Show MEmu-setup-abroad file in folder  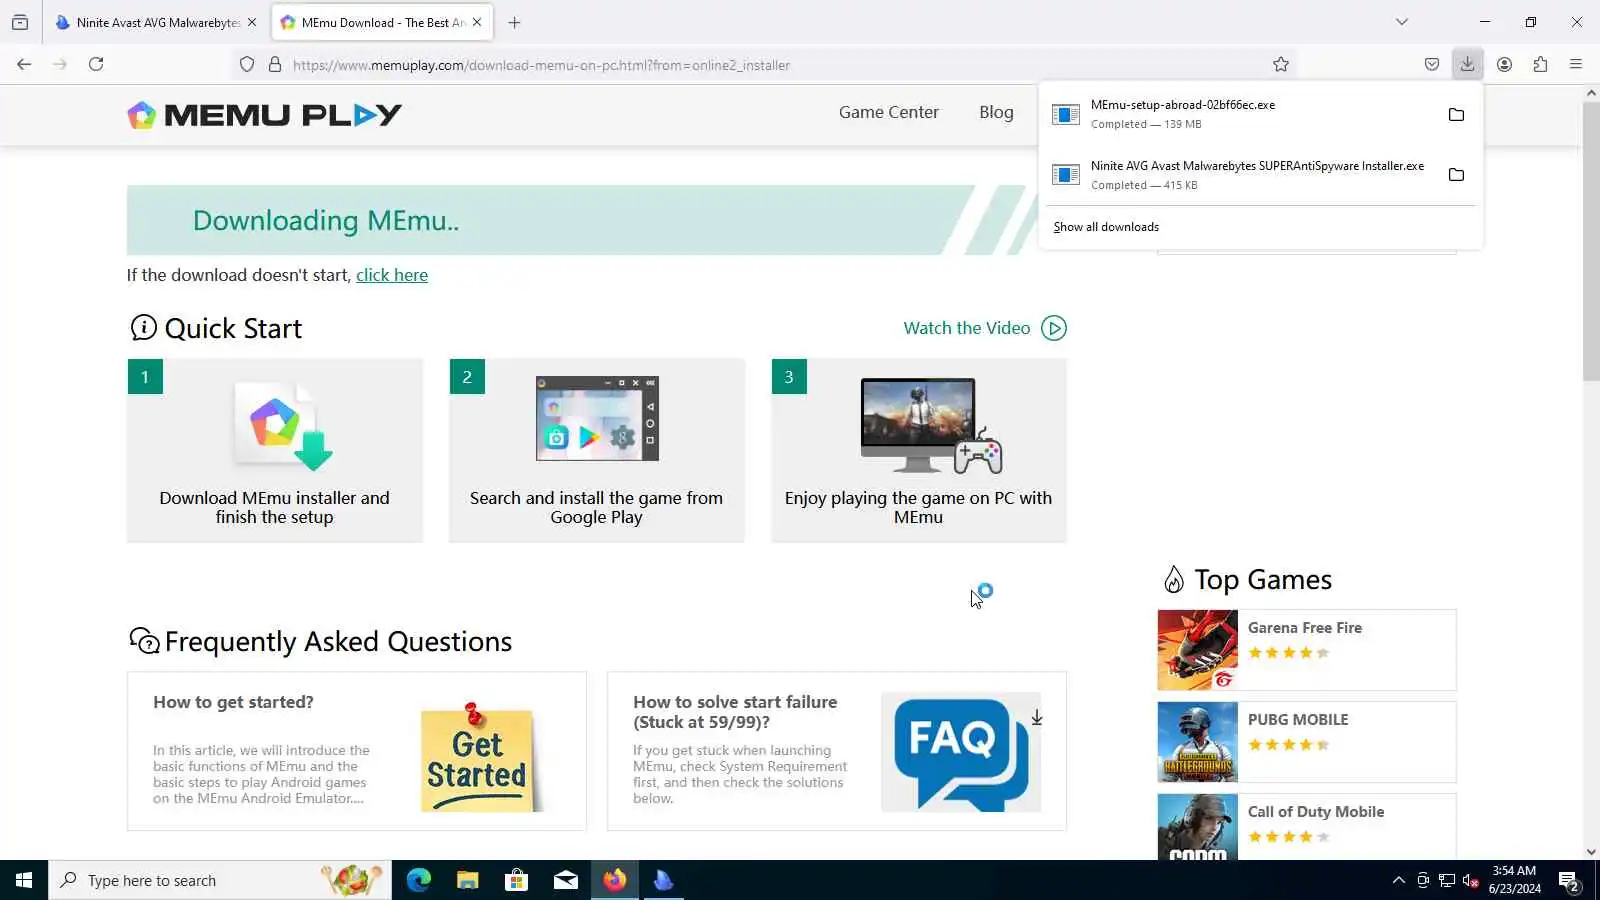[1456, 114]
